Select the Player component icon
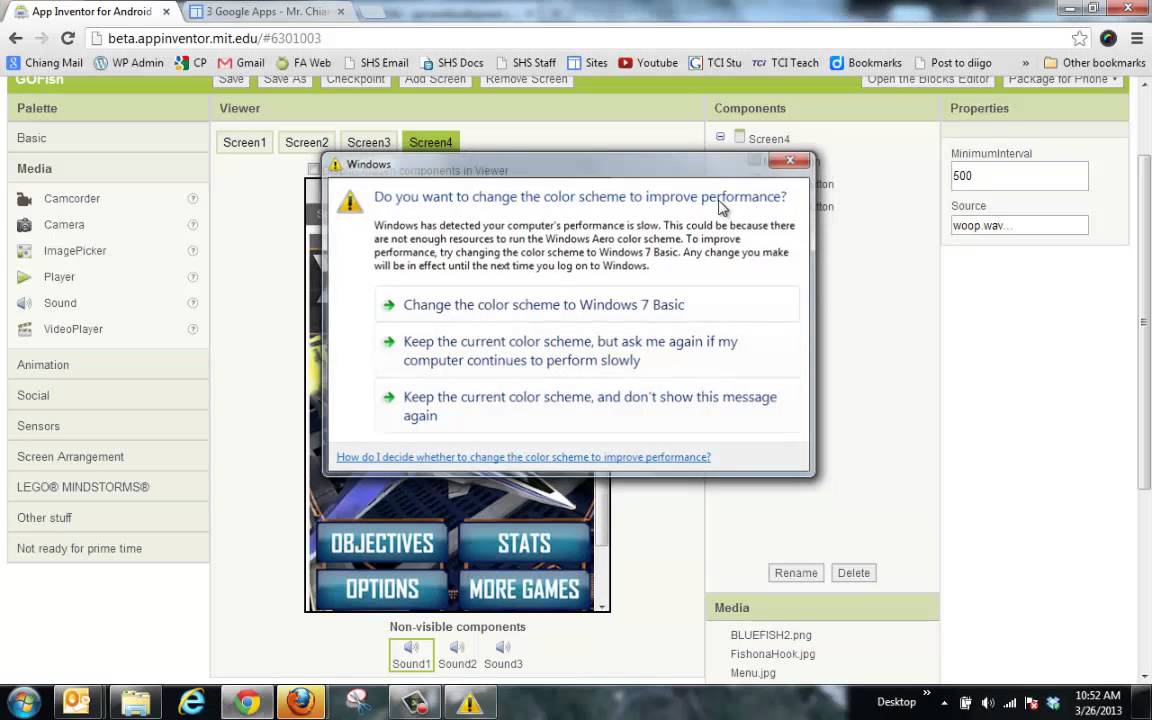Image resolution: width=1152 pixels, height=720 pixels. click(24, 277)
